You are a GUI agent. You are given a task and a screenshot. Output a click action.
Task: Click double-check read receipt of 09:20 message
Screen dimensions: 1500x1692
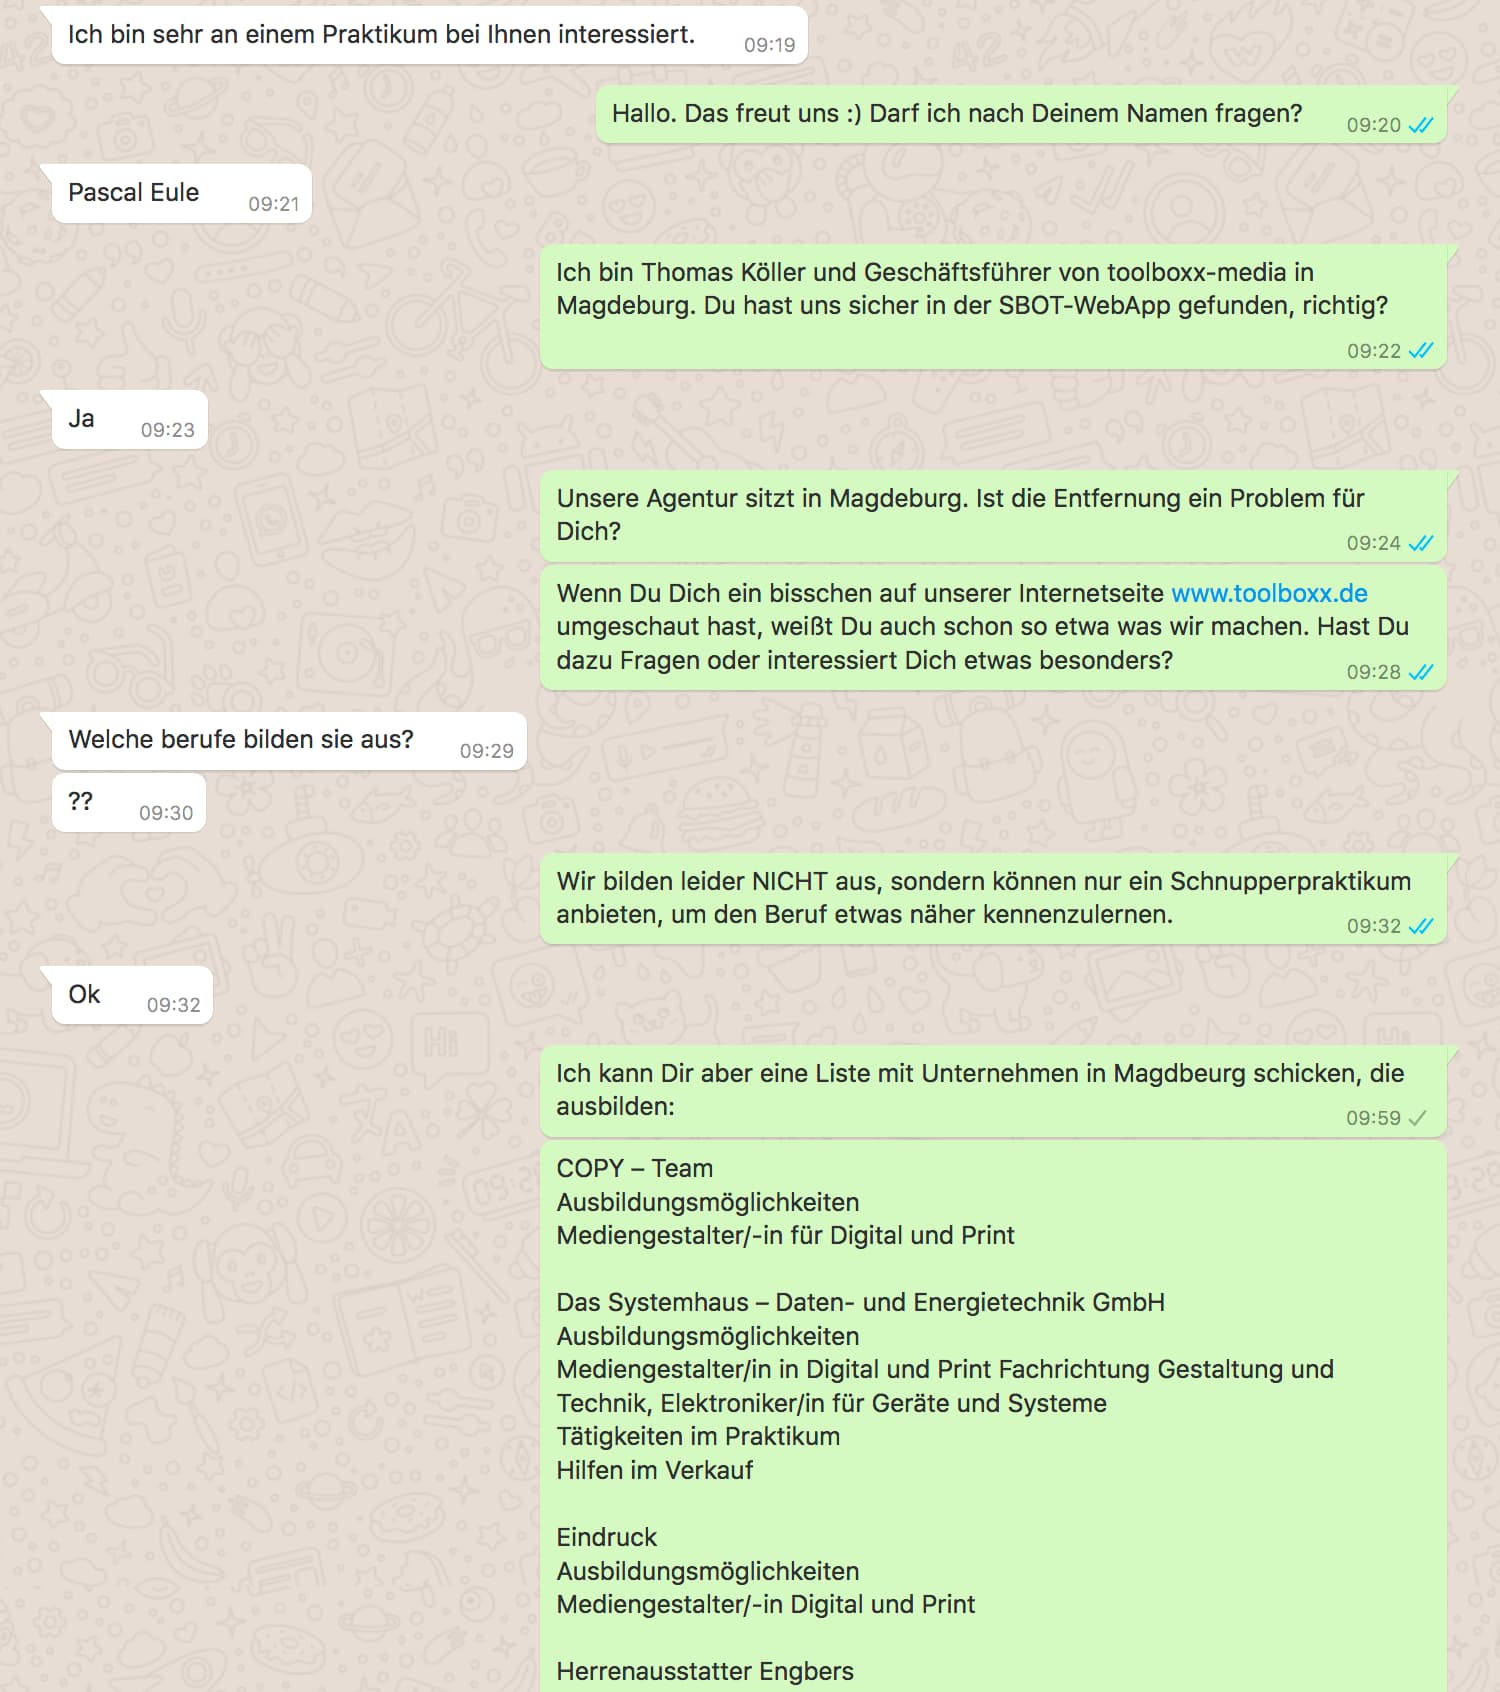click(x=1420, y=125)
